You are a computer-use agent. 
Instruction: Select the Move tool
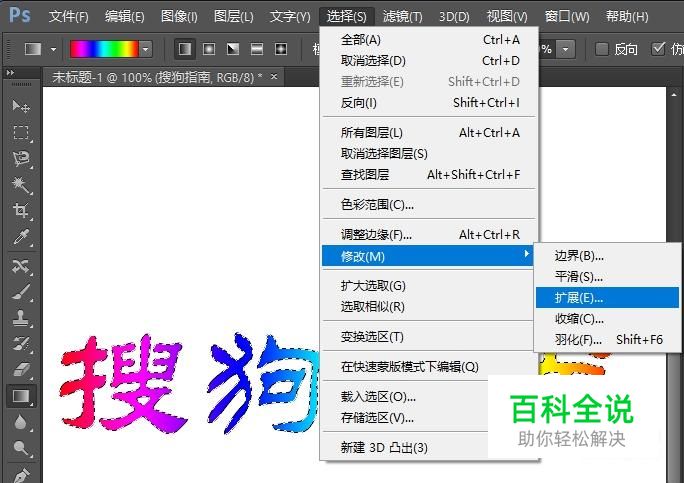pyautogui.click(x=21, y=106)
